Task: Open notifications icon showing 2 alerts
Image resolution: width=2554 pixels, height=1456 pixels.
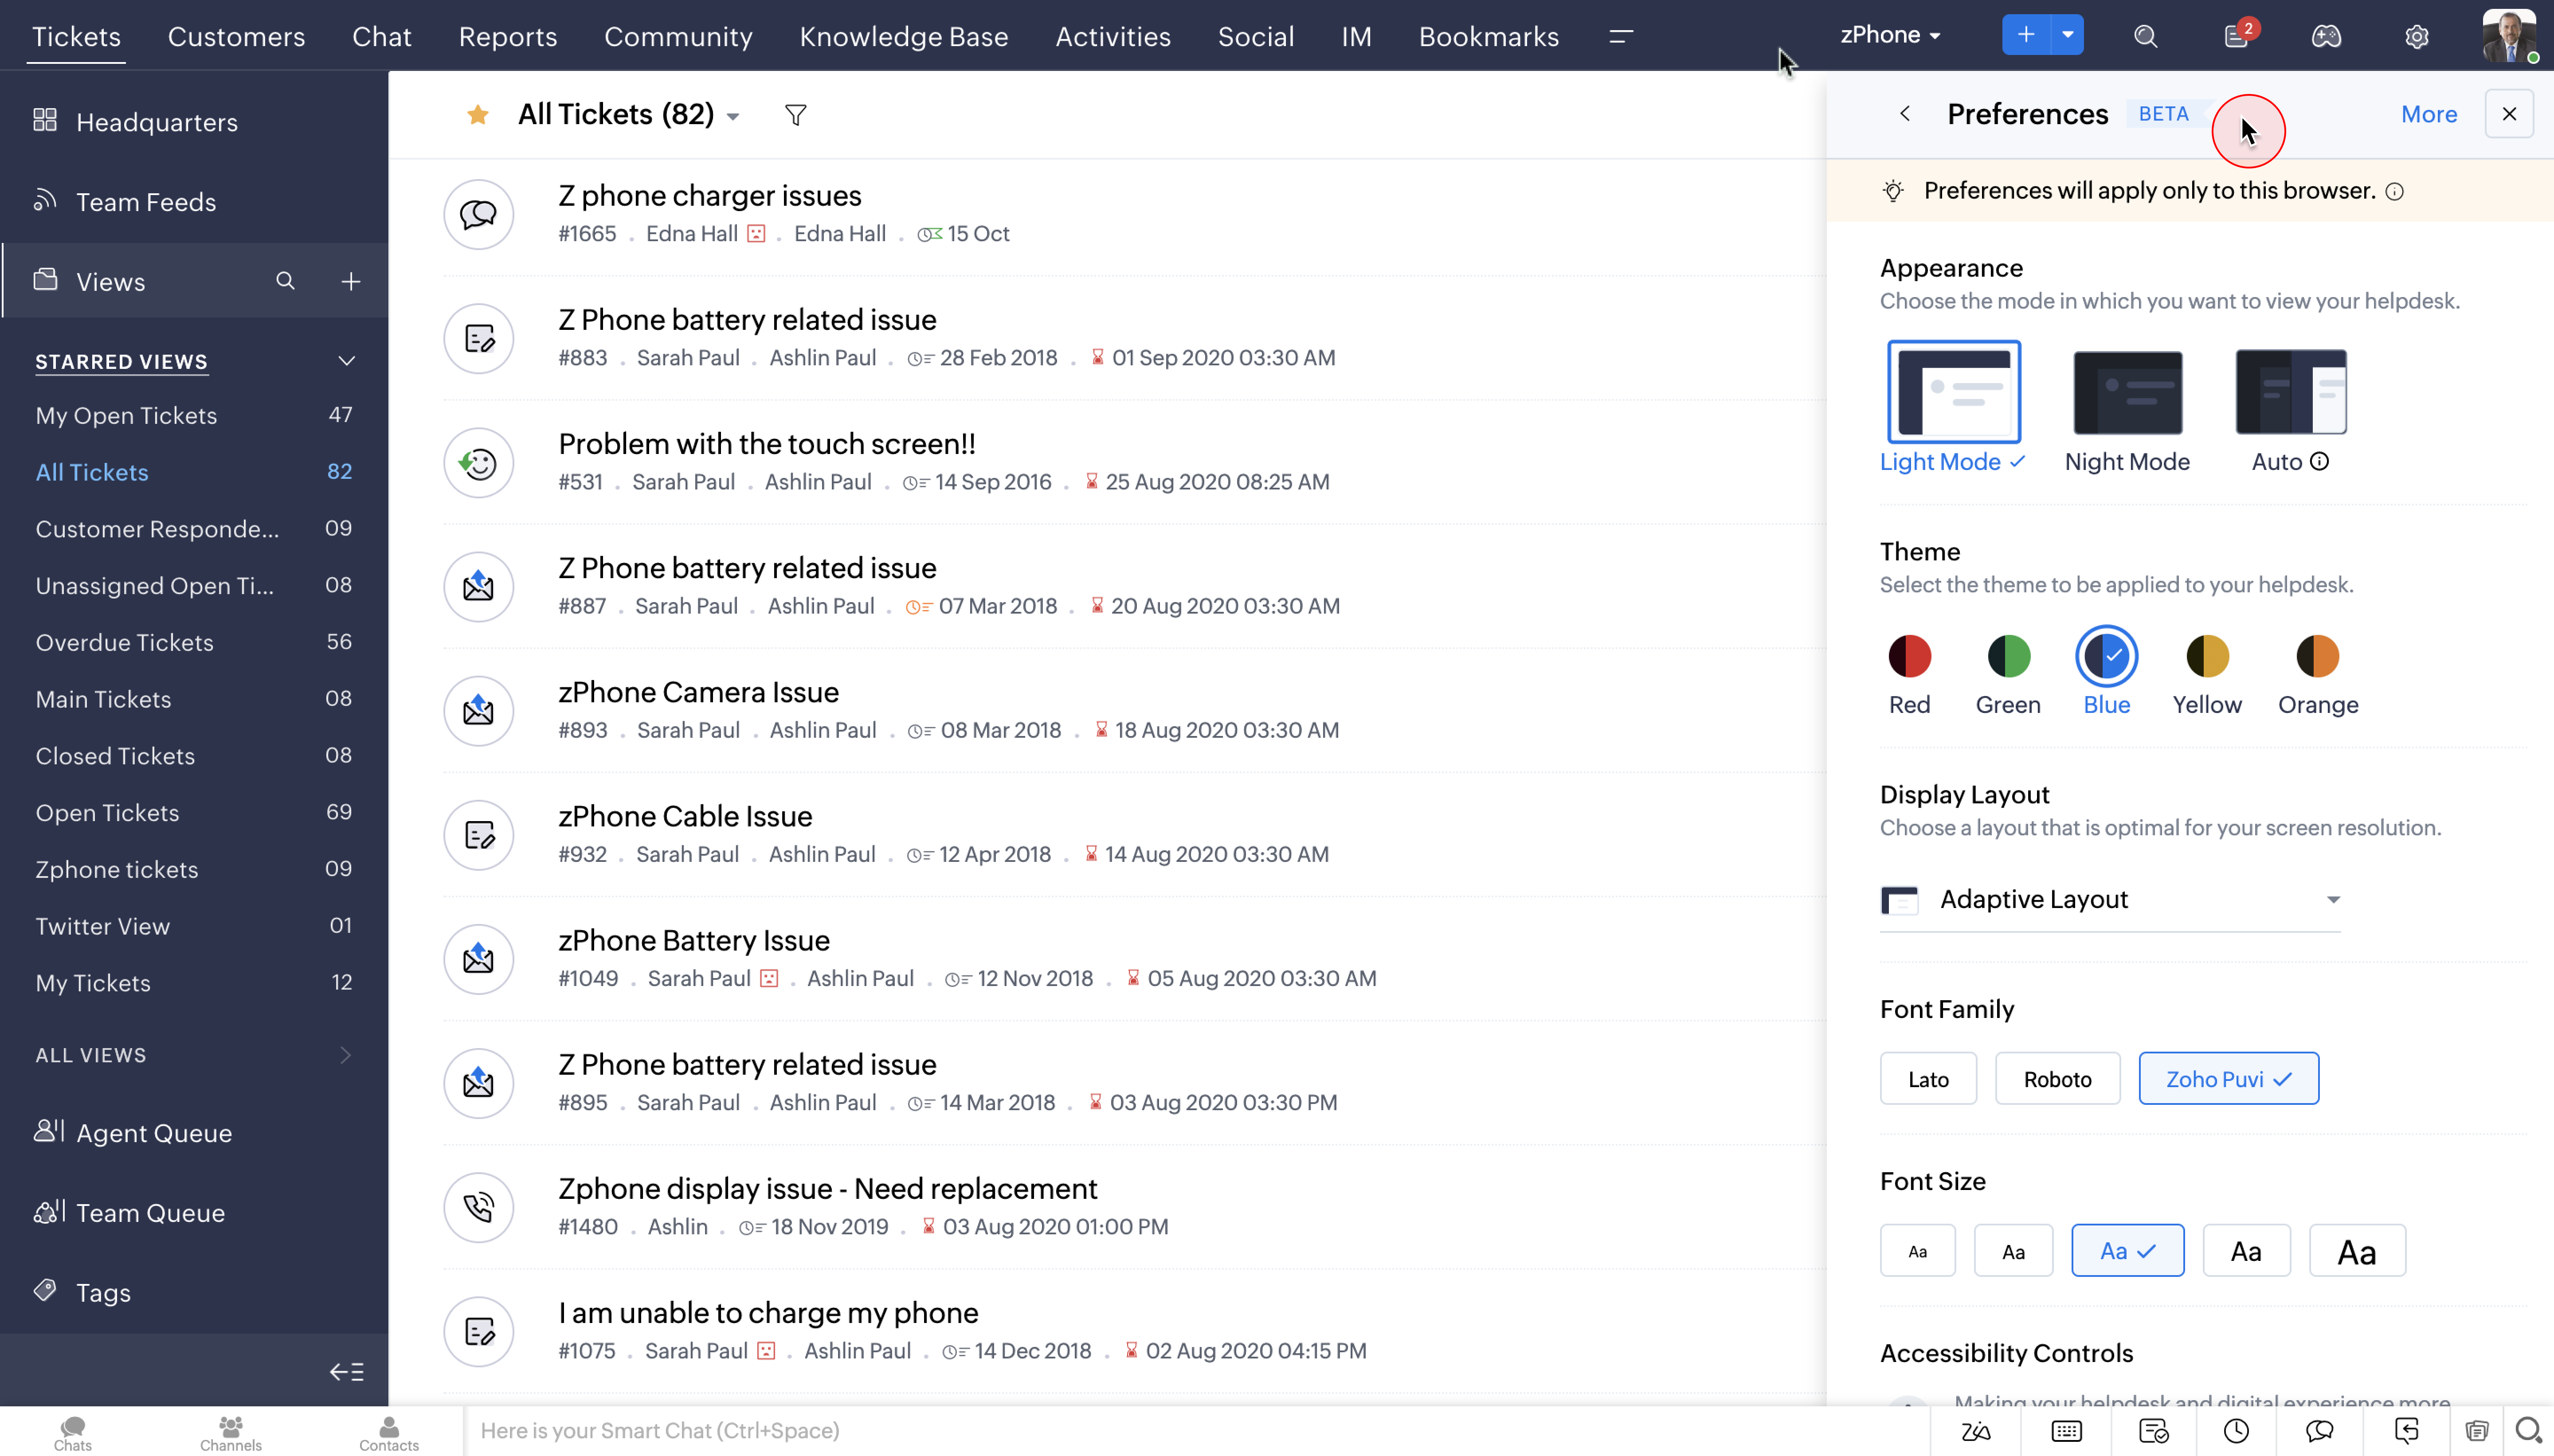Action: (2237, 36)
